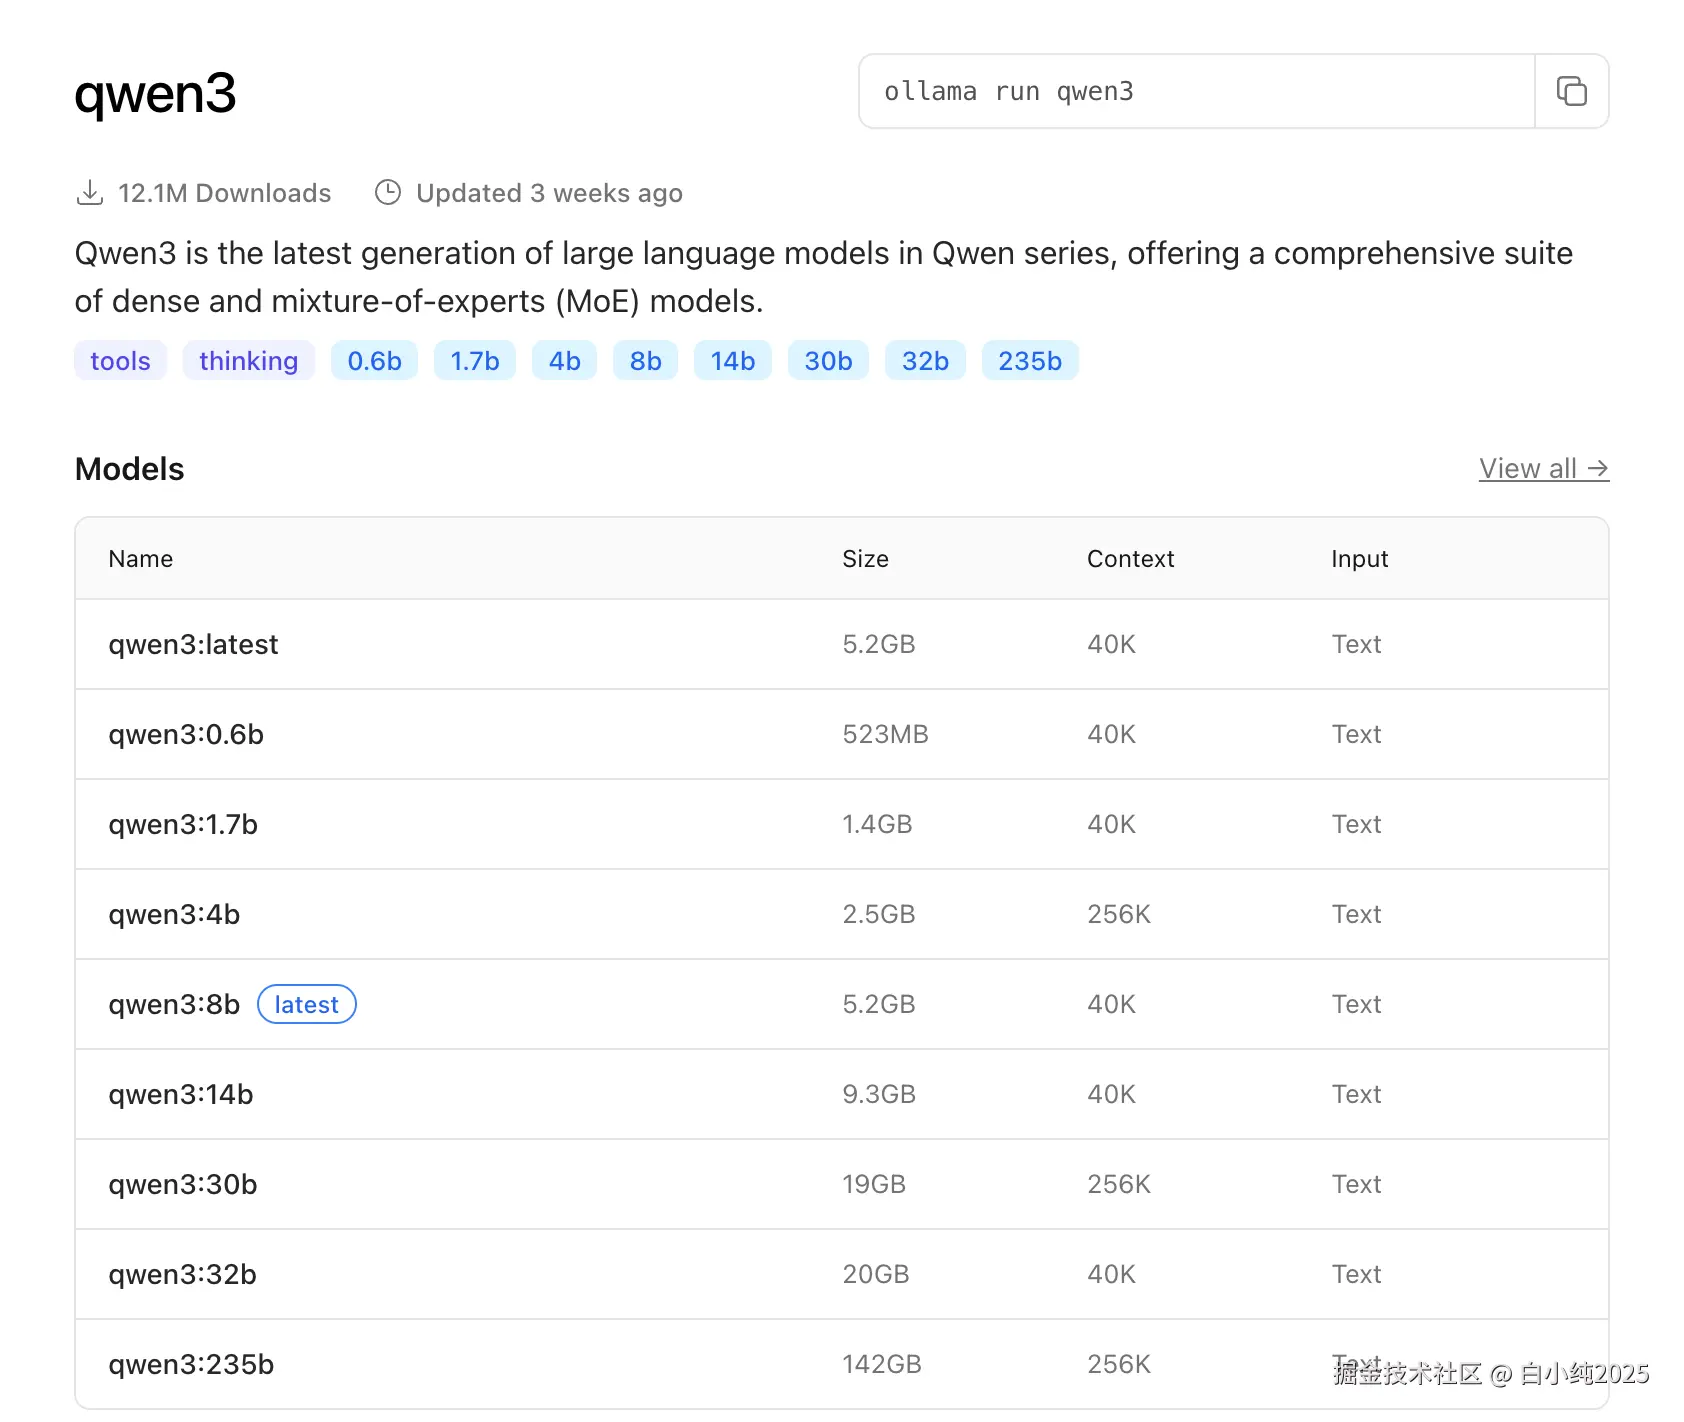Open the qwen3:30b model
This screenshot has height=1422, width=1684.
[x=183, y=1185]
